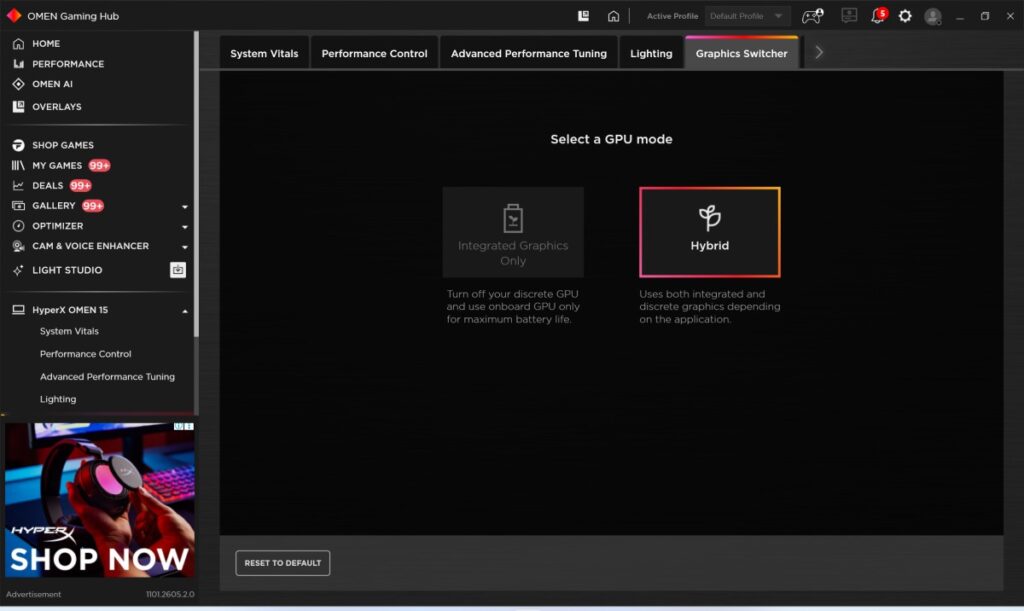Expand Cam & Voice Enhancer arrow
The width and height of the screenshot is (1024, 611).
tap(185, 247)
